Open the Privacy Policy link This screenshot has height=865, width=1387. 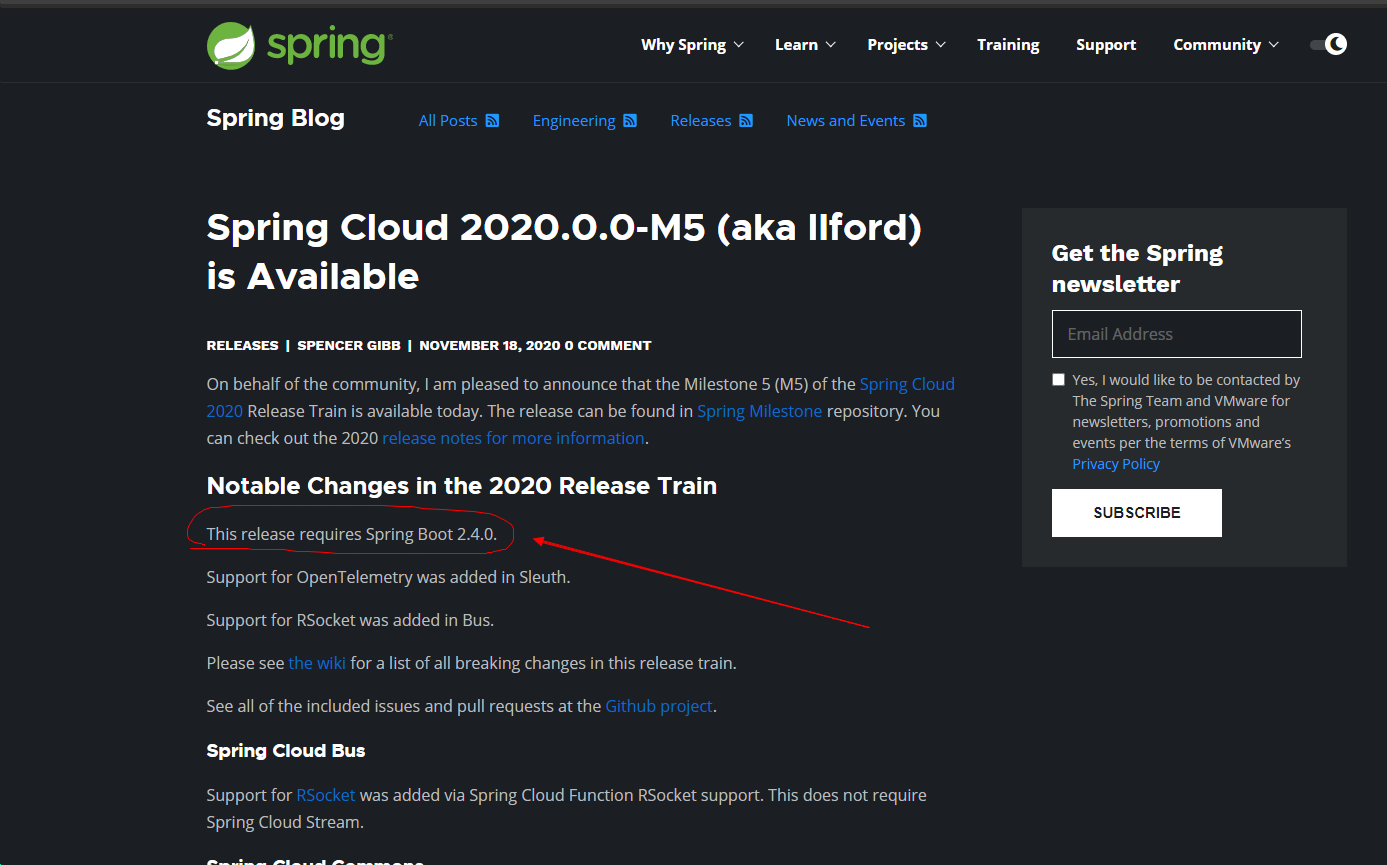1116,463
